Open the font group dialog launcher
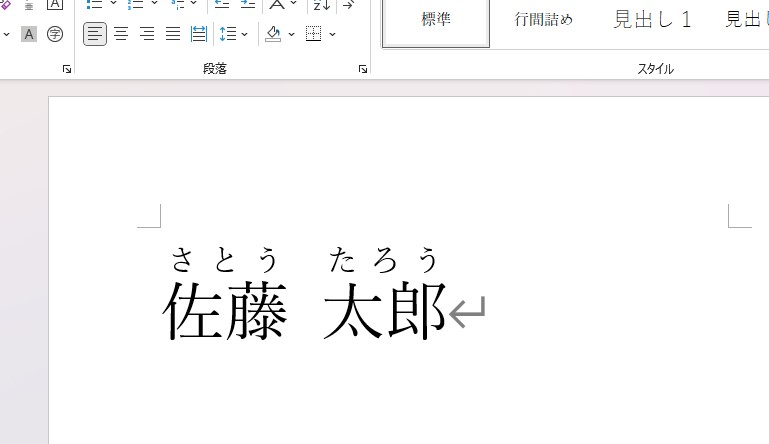Viewport: 769px width, 444px height. pos(67,69)
